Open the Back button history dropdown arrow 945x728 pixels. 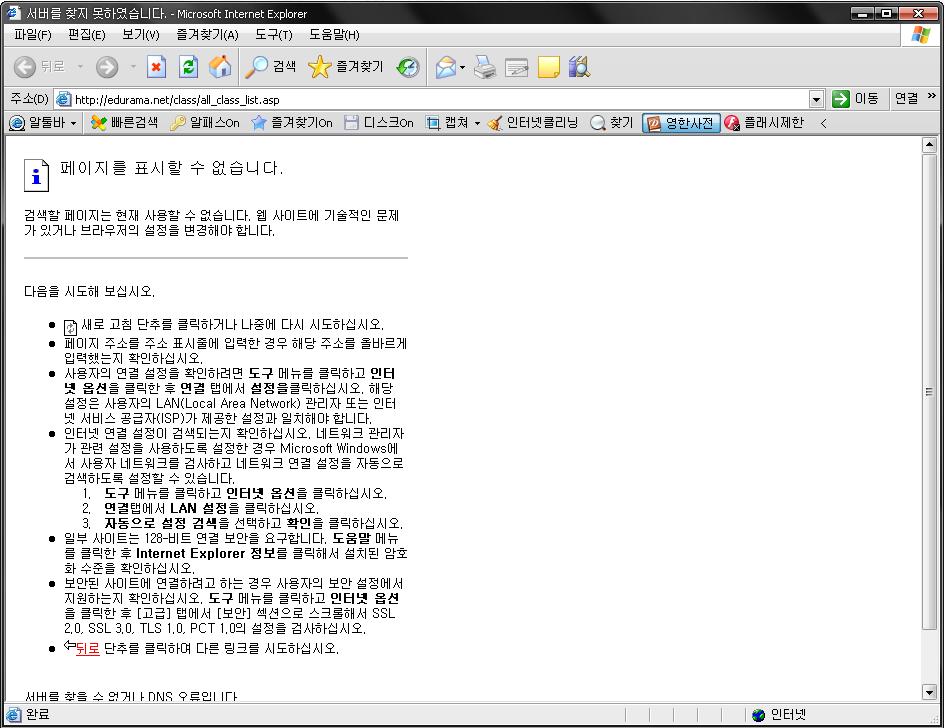coord(80,66)
